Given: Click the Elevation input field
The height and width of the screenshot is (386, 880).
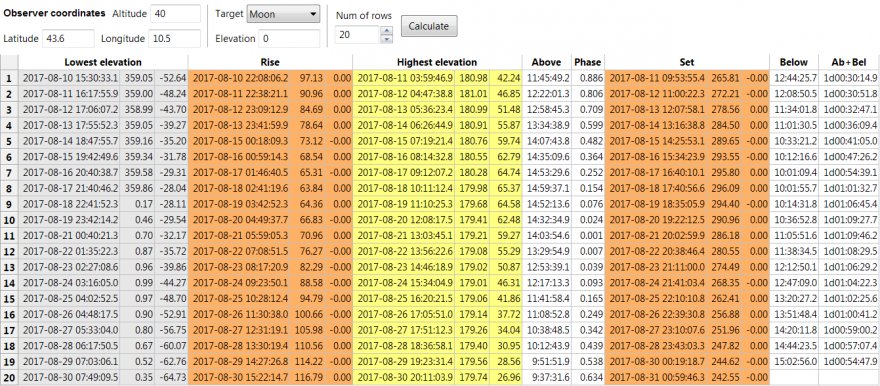Looking at the screenshot, I should (289, 39).
